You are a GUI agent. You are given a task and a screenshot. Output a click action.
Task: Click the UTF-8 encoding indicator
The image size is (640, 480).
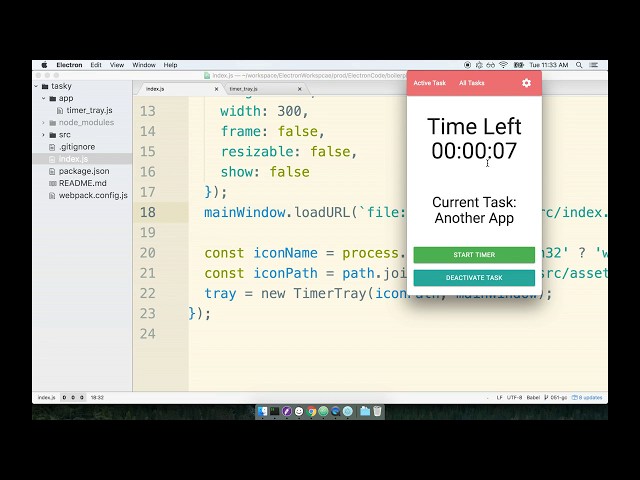click(514, 398)
